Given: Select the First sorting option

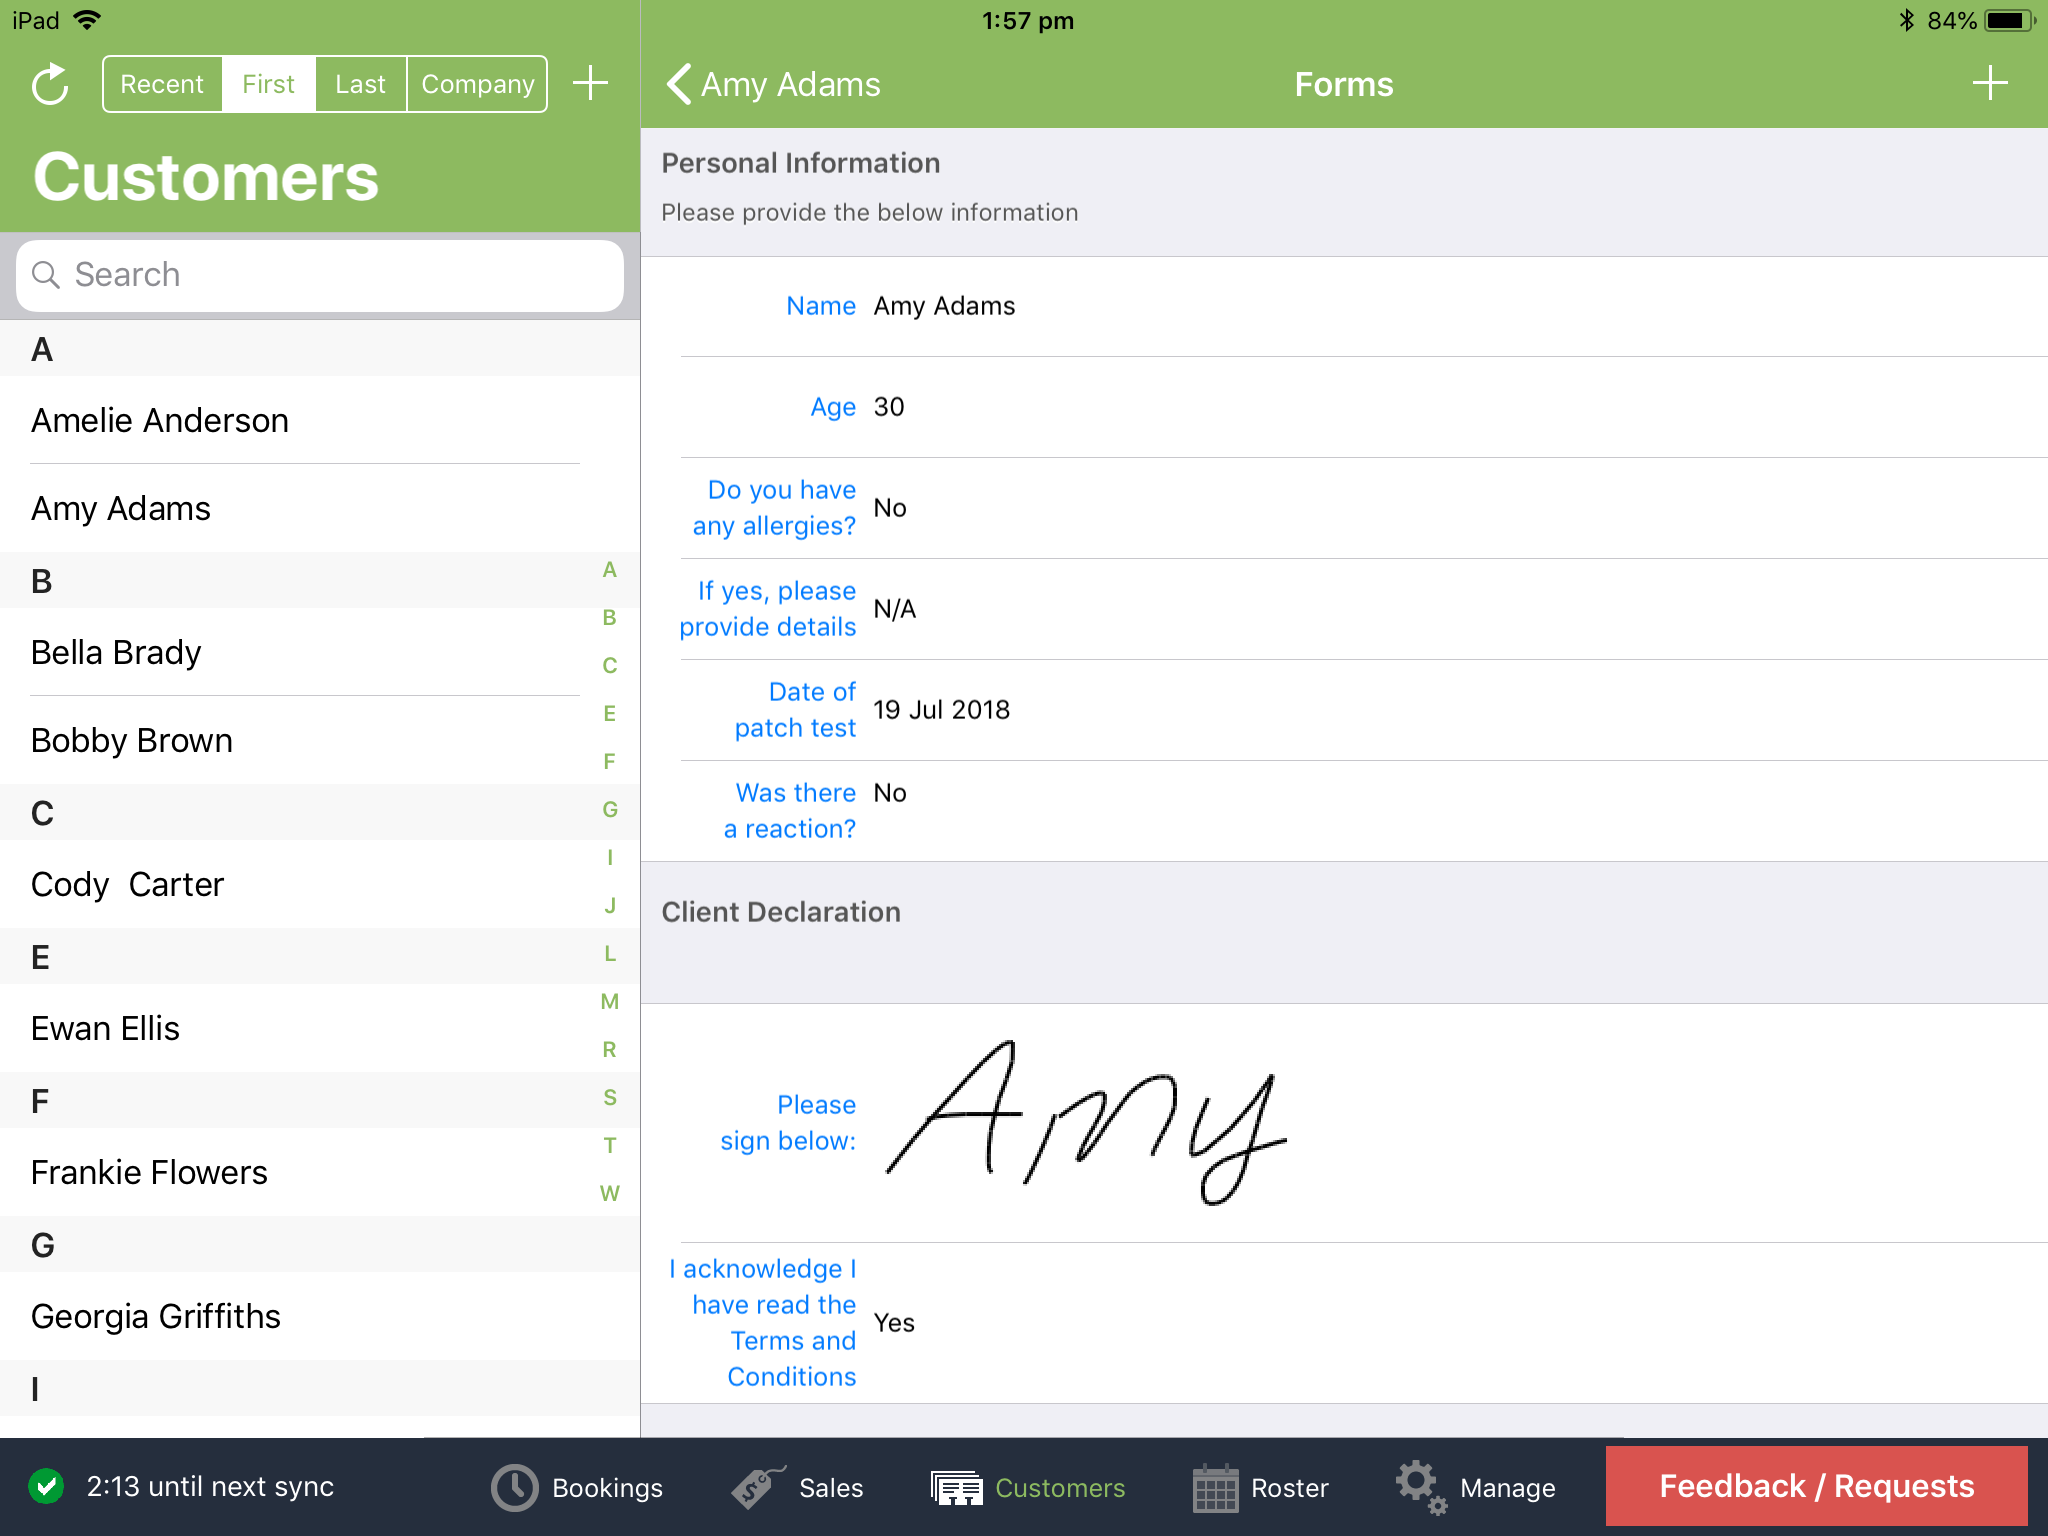Looking at the screenshot, I should coord(267,84).
